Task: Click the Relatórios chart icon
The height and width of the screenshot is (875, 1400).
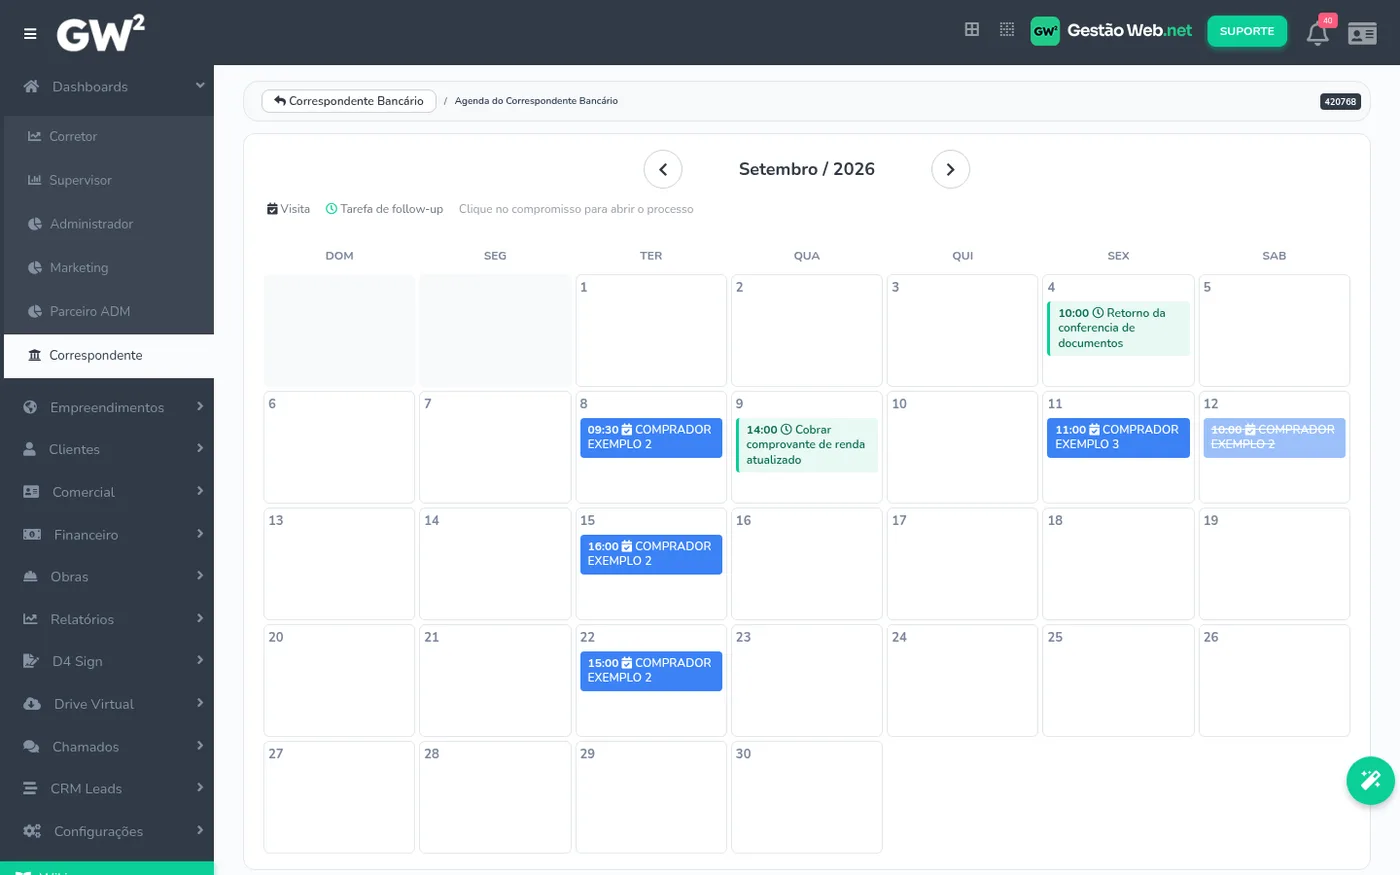Action: (x=31, y=619)
